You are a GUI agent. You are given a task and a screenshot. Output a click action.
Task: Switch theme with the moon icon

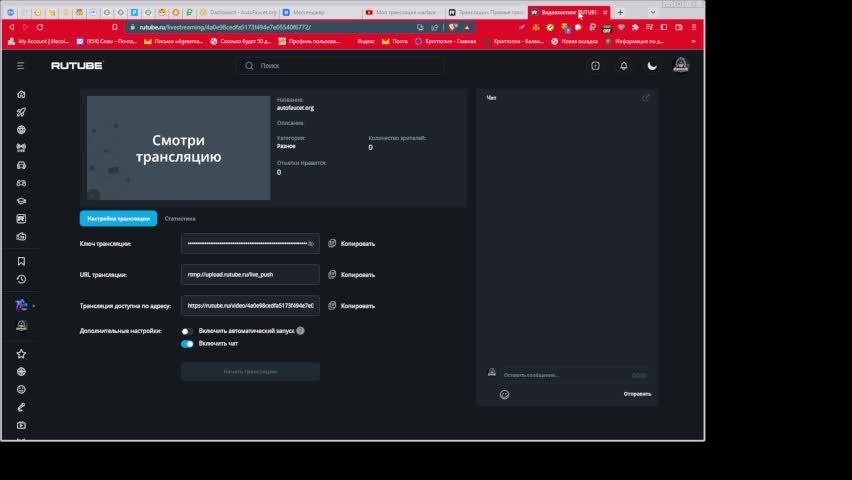click(x=652, y=66)
